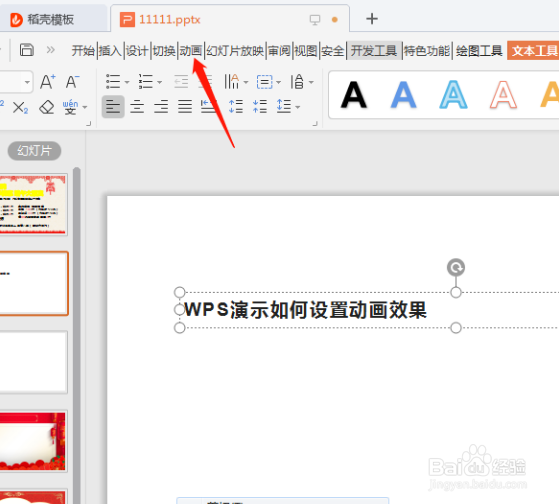Toggle align text left

[x=113, y=107]
